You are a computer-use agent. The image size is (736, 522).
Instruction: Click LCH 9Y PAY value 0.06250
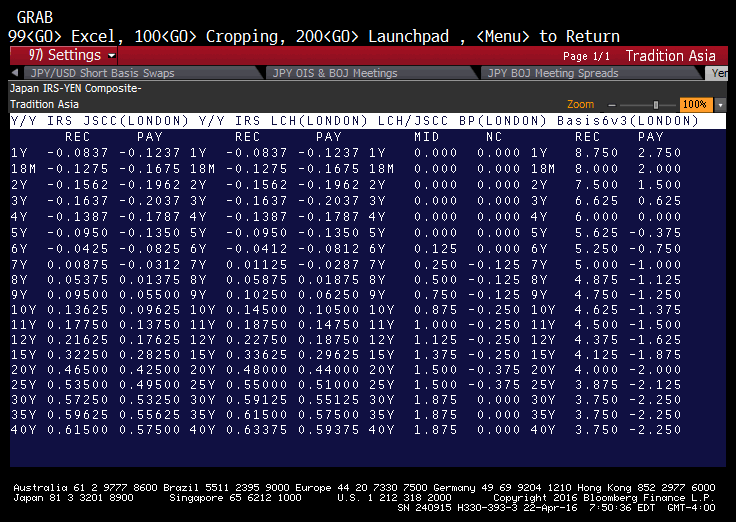[x=328, y=295]
